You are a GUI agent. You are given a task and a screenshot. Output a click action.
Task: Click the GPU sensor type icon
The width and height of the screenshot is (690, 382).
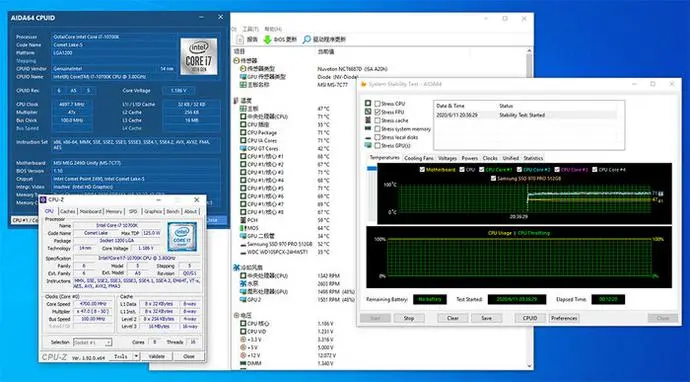click(243, 77)
